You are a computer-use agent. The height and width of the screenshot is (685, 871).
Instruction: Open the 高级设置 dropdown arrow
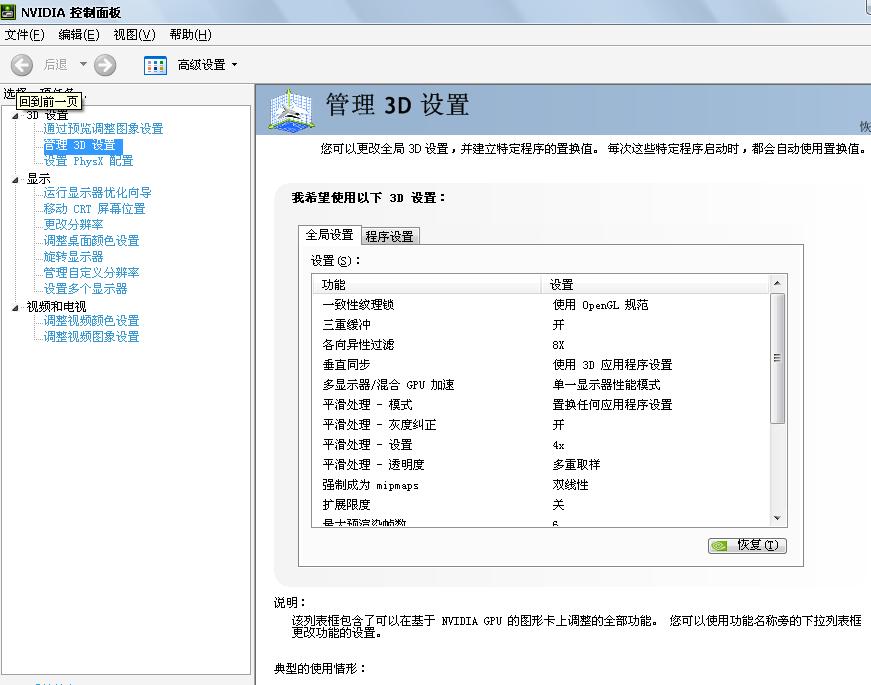(x=235, y=65)
